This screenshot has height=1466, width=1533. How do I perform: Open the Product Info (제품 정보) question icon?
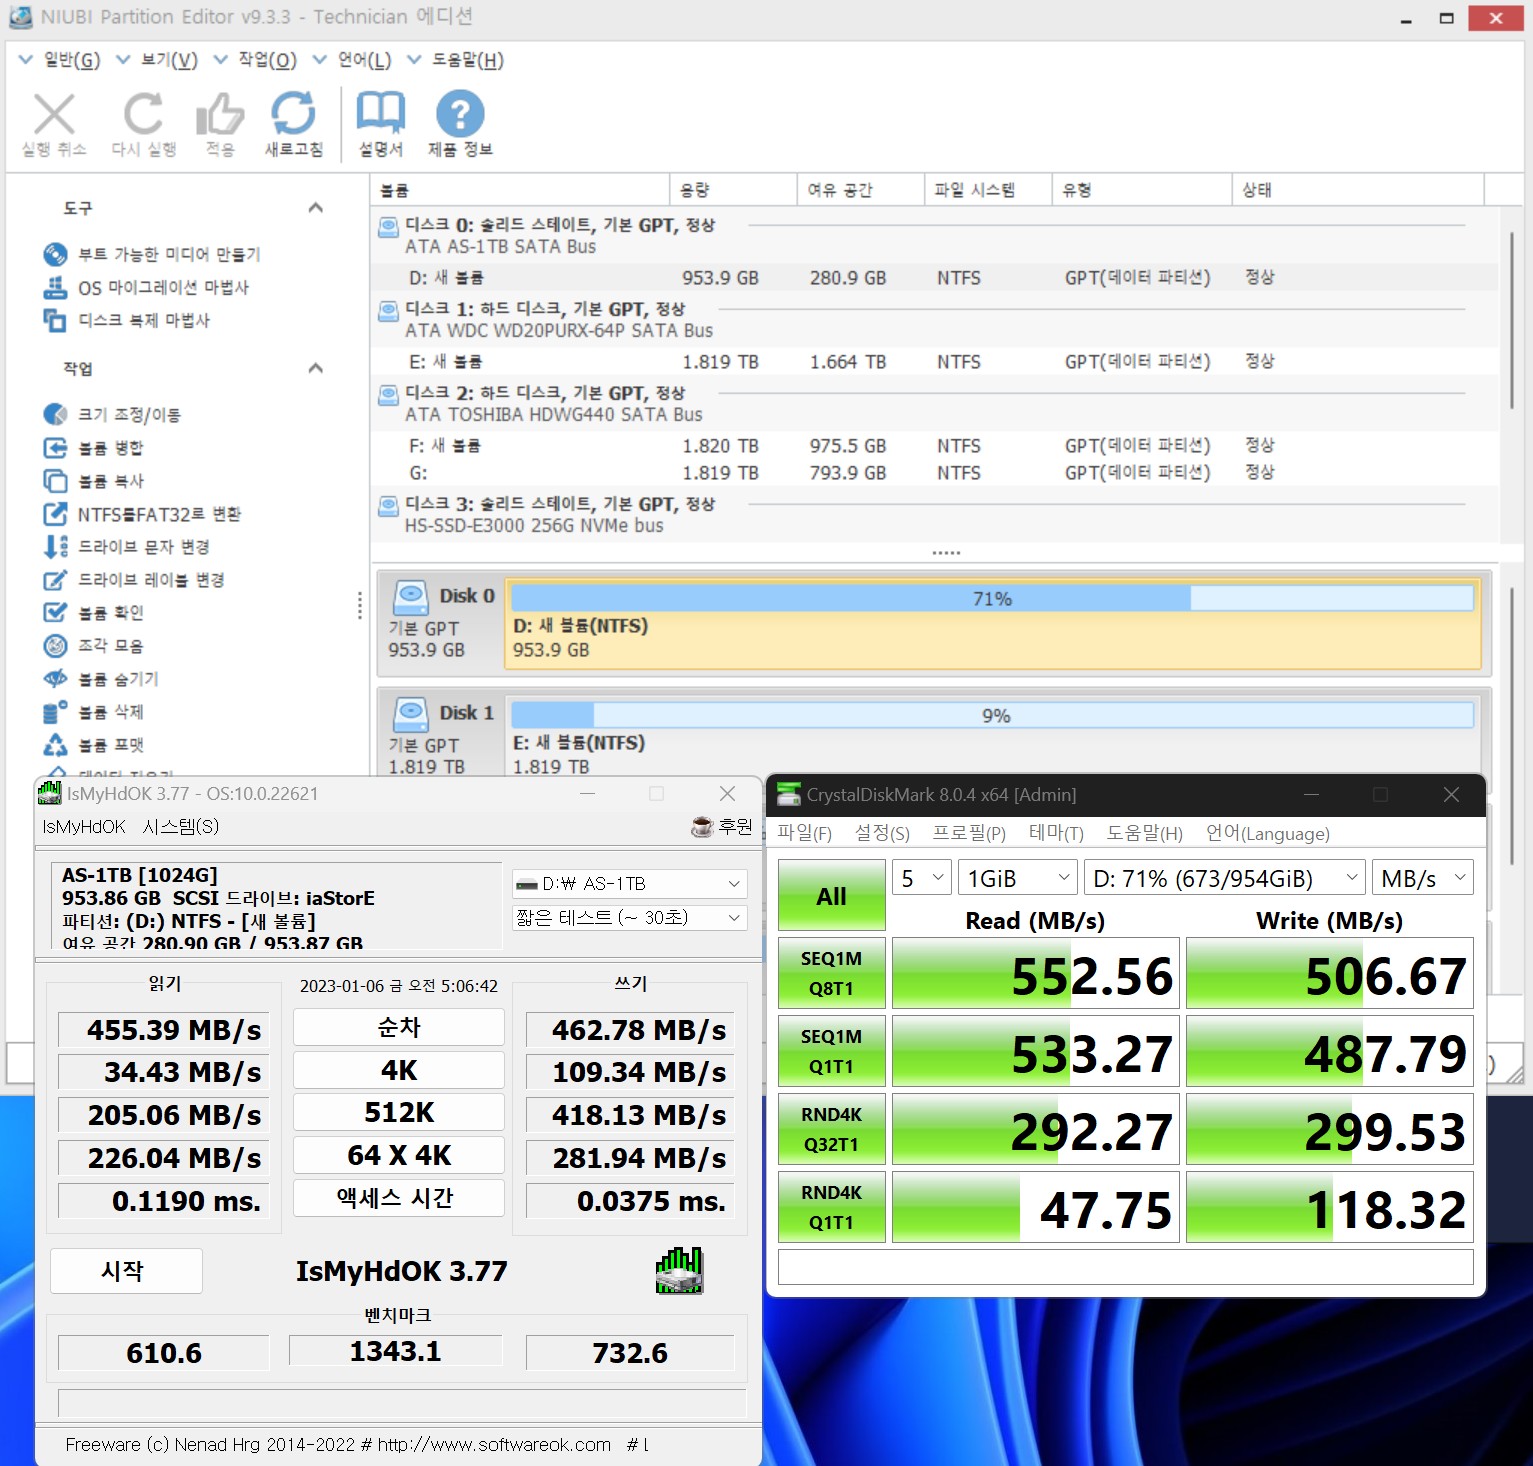click(460, 114)
